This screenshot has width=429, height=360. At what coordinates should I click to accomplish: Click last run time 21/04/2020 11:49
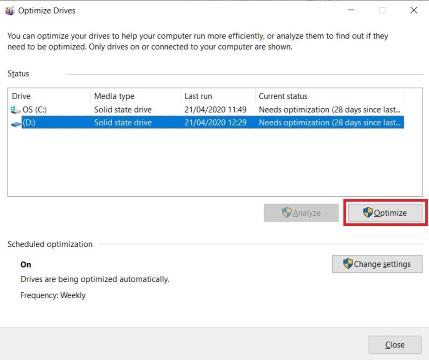[x=215, y=110]
